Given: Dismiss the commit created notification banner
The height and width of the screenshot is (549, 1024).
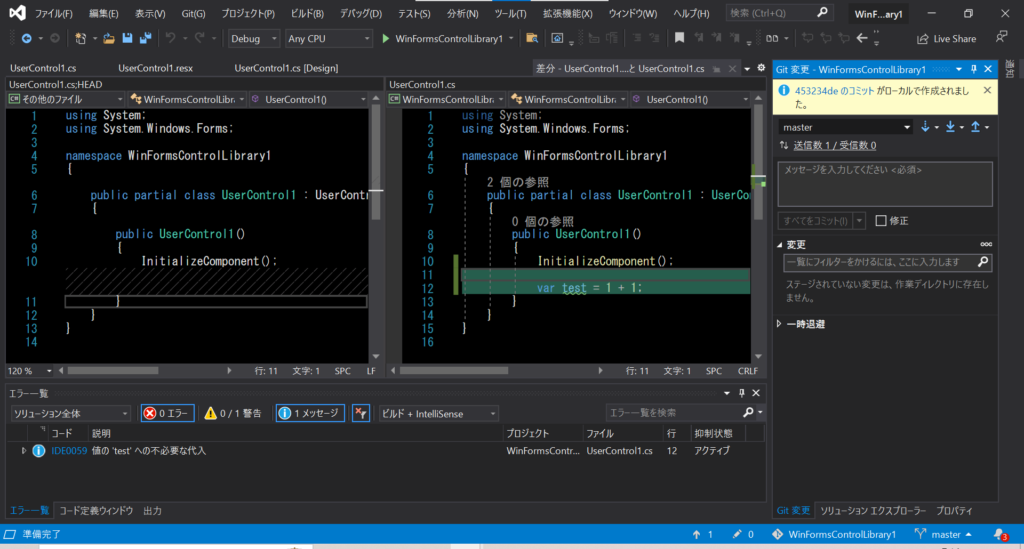Looking at the screenshot, I should tap(987, 91).
